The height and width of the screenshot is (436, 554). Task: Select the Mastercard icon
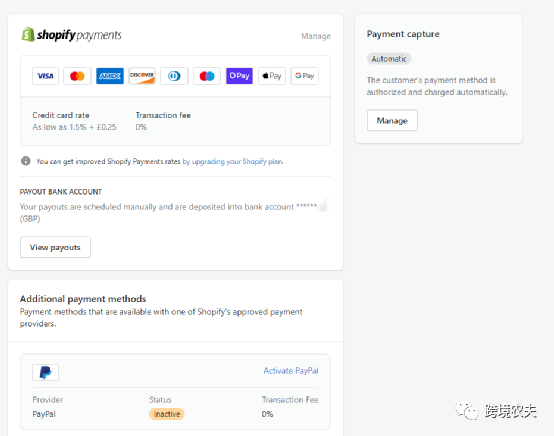[77, 76]
